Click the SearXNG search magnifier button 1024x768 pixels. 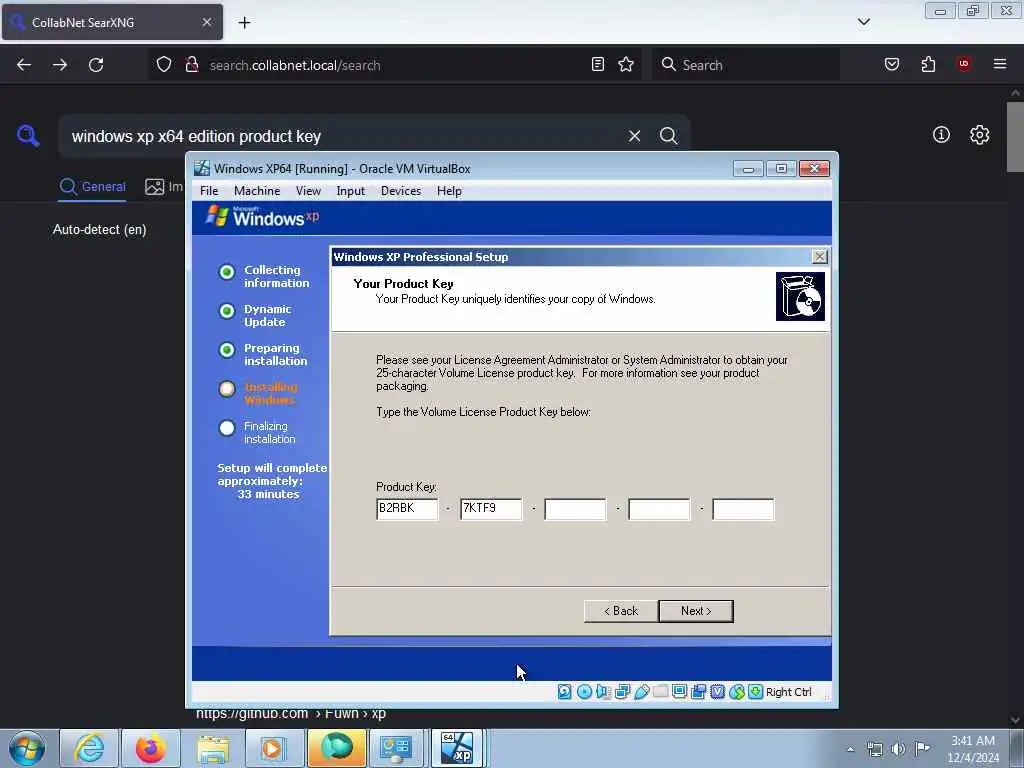tap(668, 136)
